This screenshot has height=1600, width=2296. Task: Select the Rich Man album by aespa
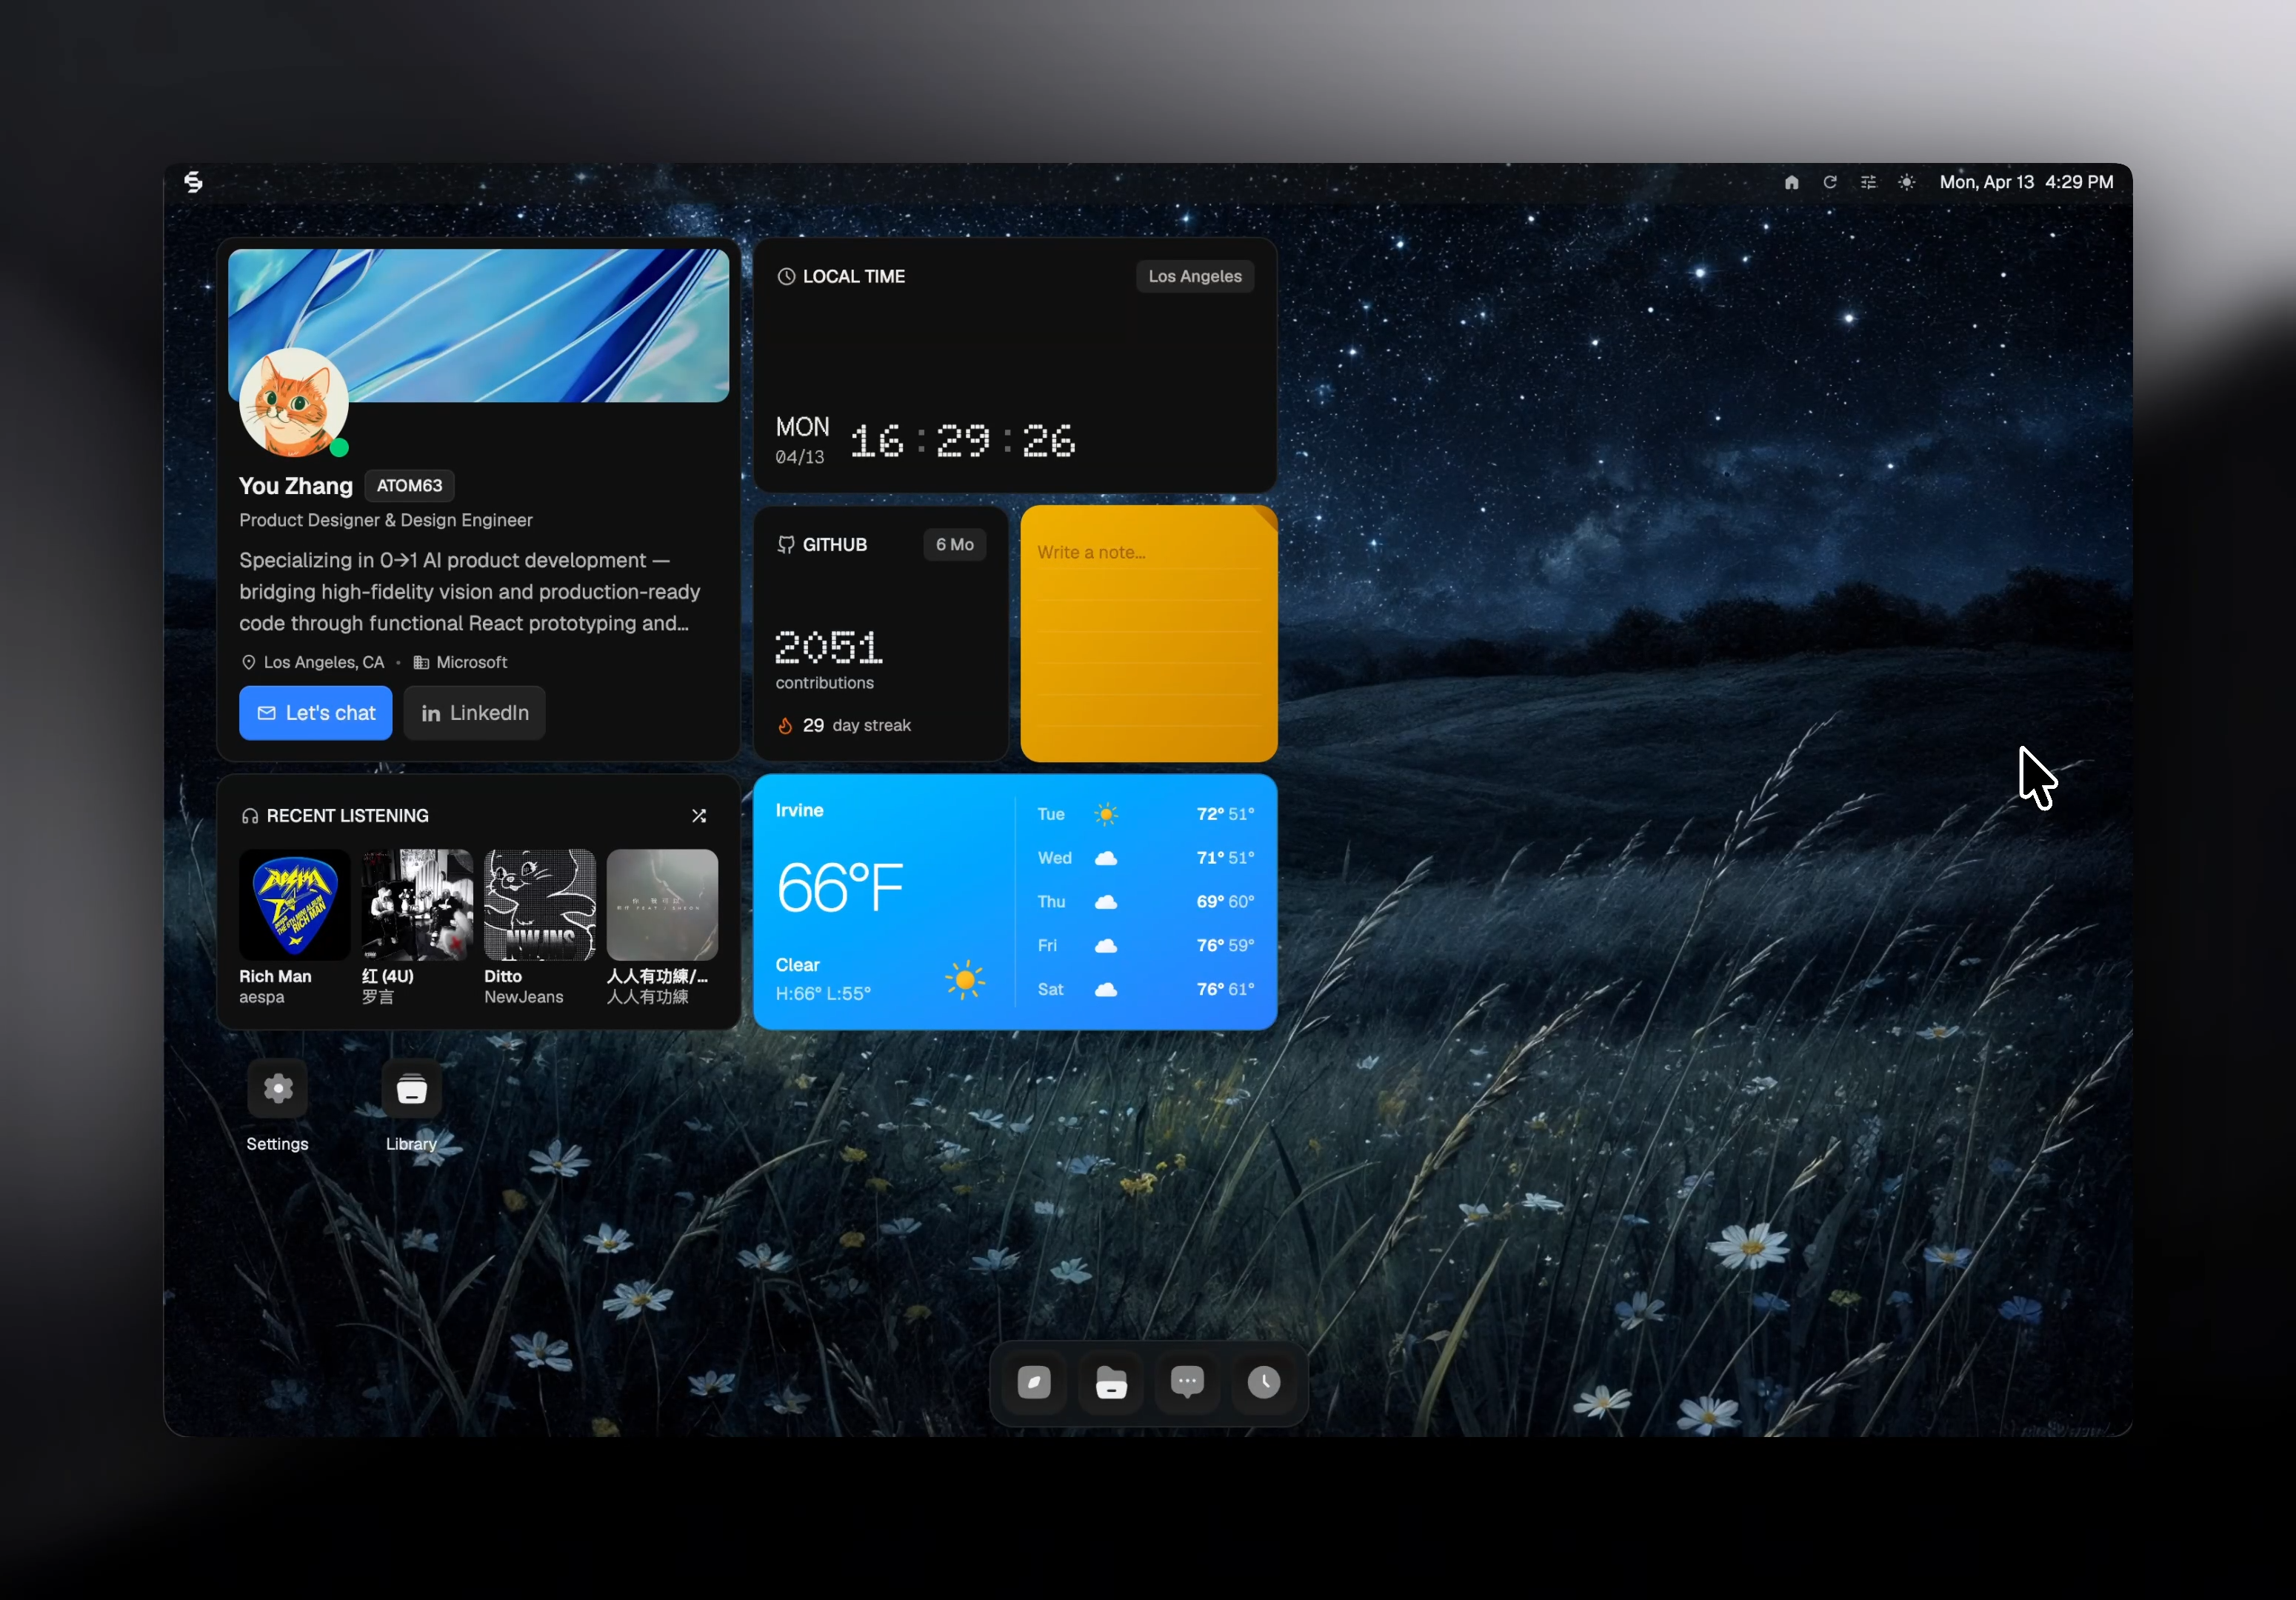[x=294, y=904]
